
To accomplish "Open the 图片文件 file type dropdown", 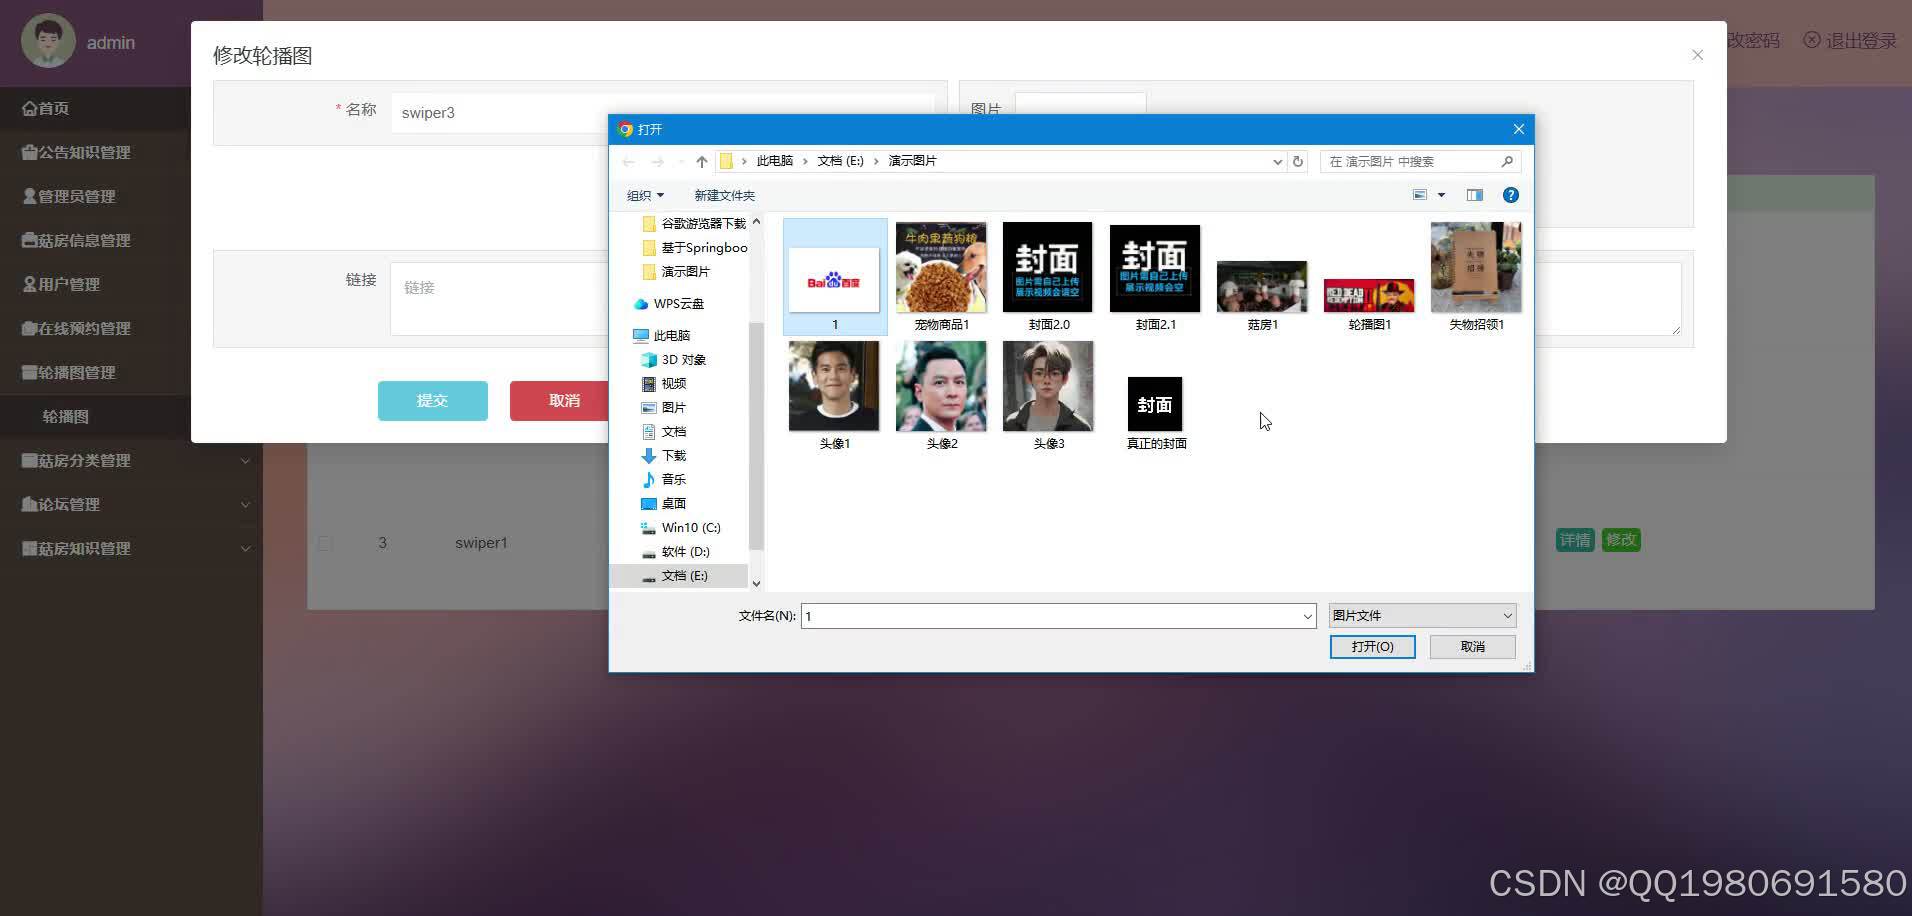I will pyautogui.click(x=1422, y=616).
